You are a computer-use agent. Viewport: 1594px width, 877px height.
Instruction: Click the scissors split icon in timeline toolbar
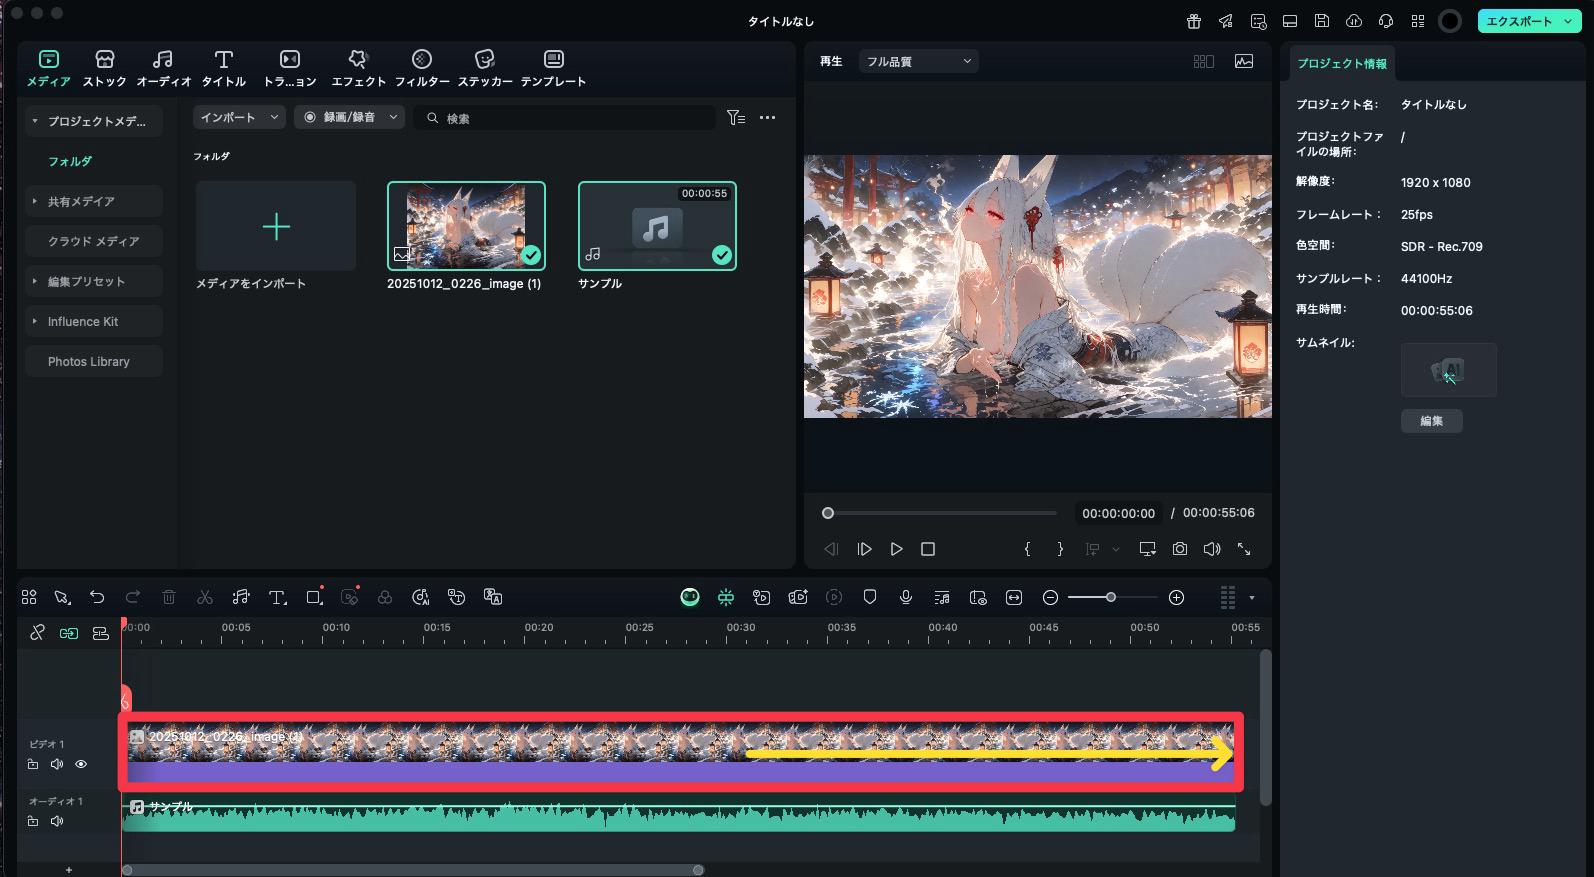click(x=205, y=597)
